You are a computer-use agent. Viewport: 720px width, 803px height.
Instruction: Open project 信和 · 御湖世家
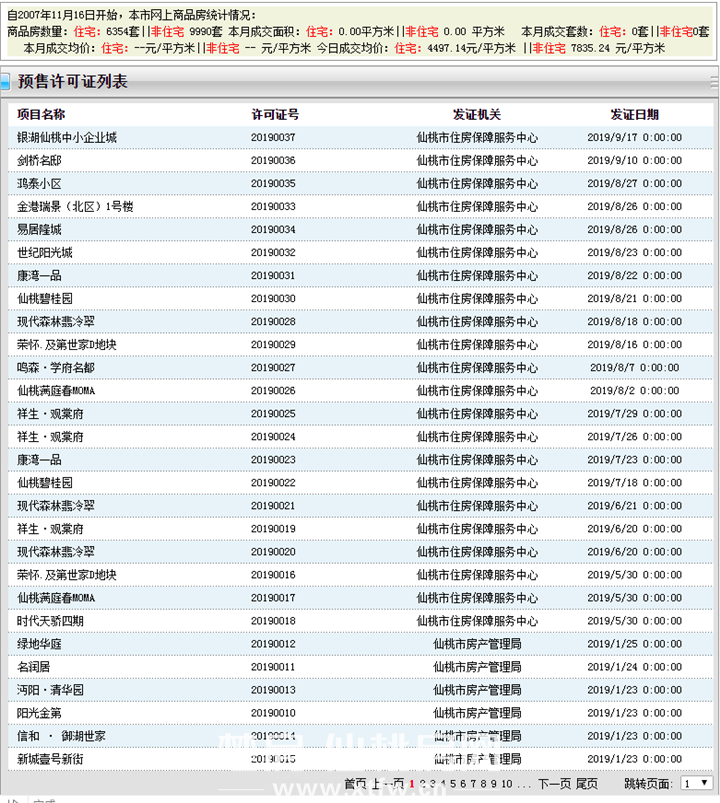click(x=61, y=736)
